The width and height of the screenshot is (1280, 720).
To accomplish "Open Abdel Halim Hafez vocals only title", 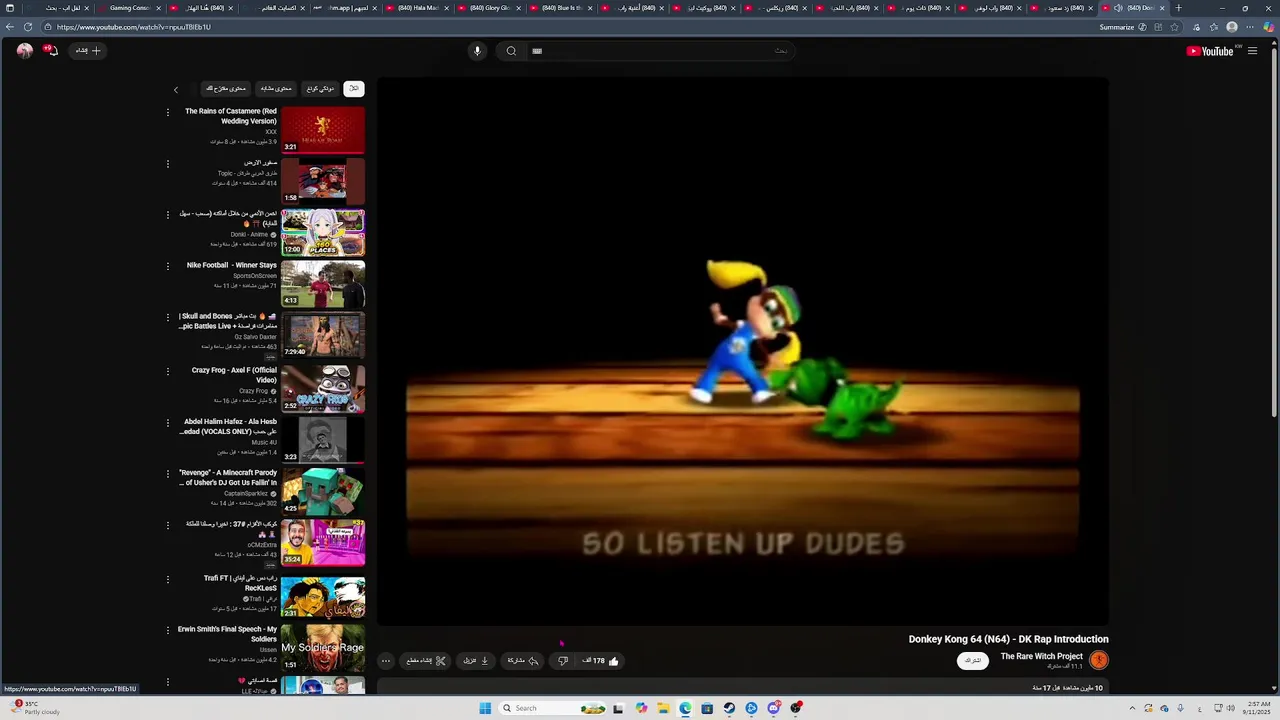I will 228,426.
